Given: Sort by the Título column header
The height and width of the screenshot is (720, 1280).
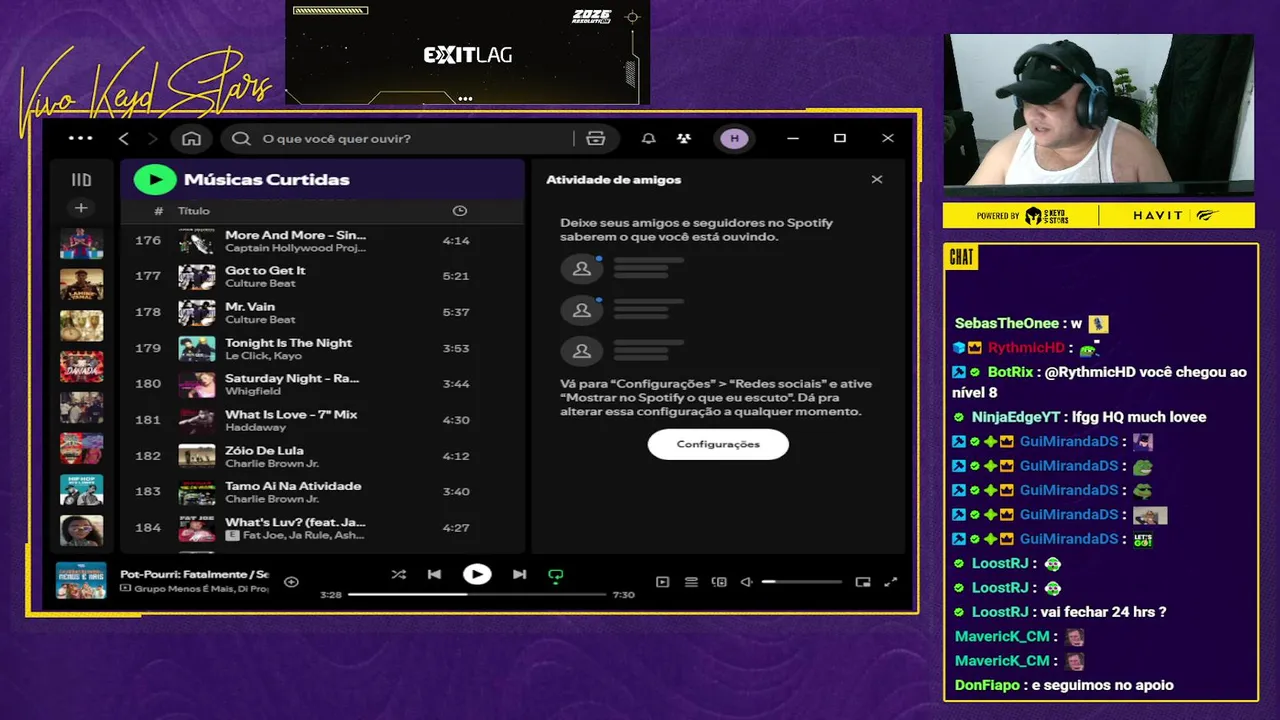Looking at the screenshot, I should point(194,211).
